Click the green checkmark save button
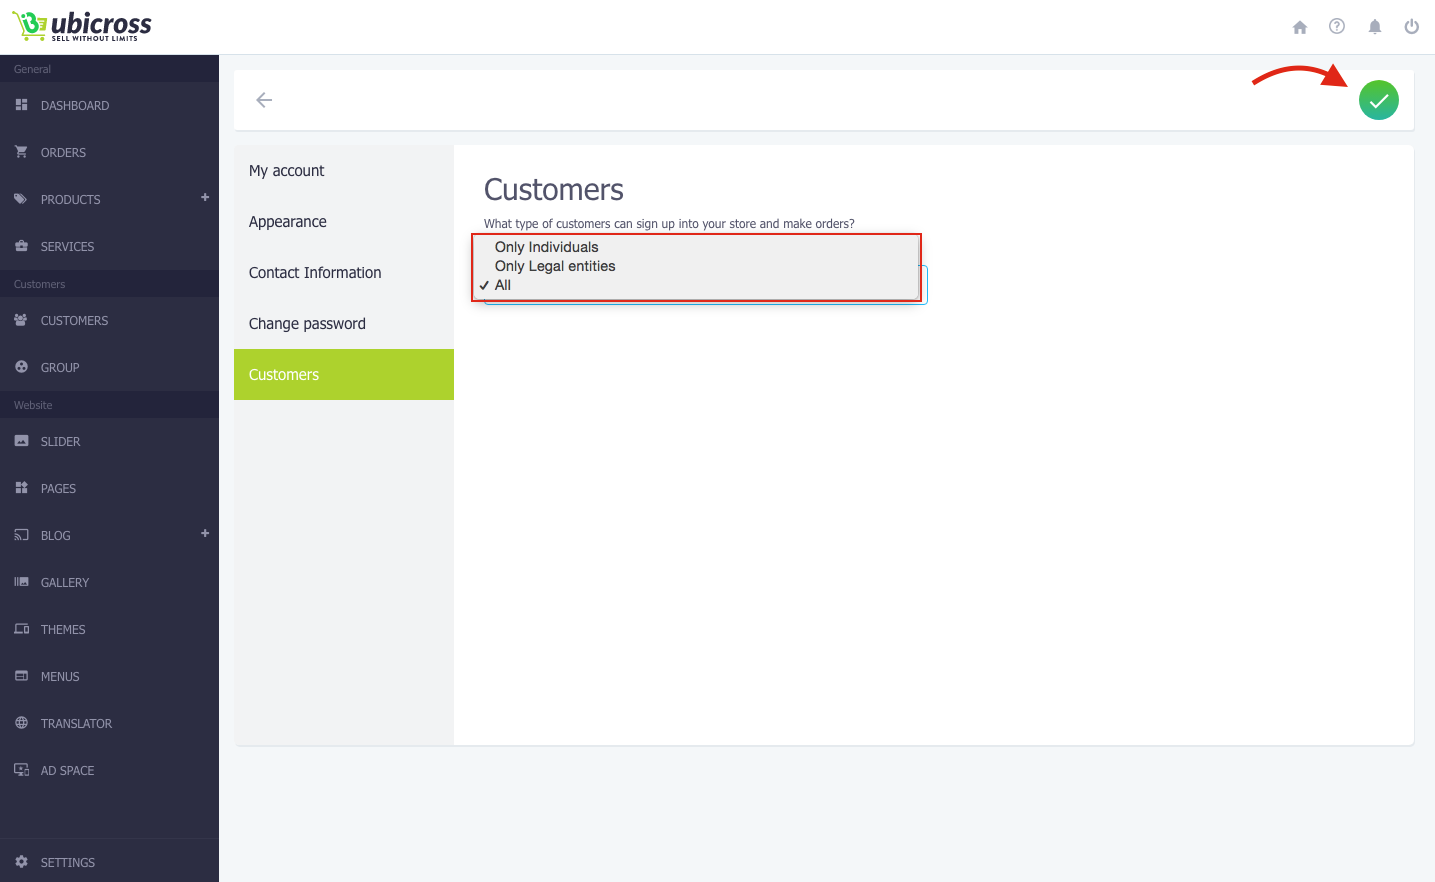 (1379, 100)
